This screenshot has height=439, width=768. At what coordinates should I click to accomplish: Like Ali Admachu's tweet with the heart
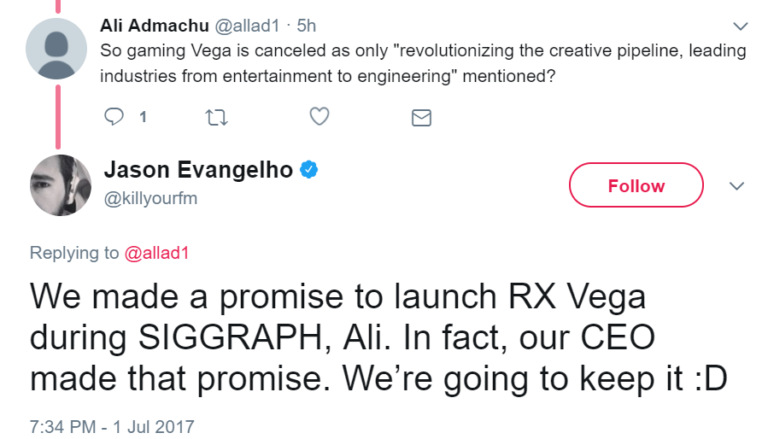[x=319, y=117]
